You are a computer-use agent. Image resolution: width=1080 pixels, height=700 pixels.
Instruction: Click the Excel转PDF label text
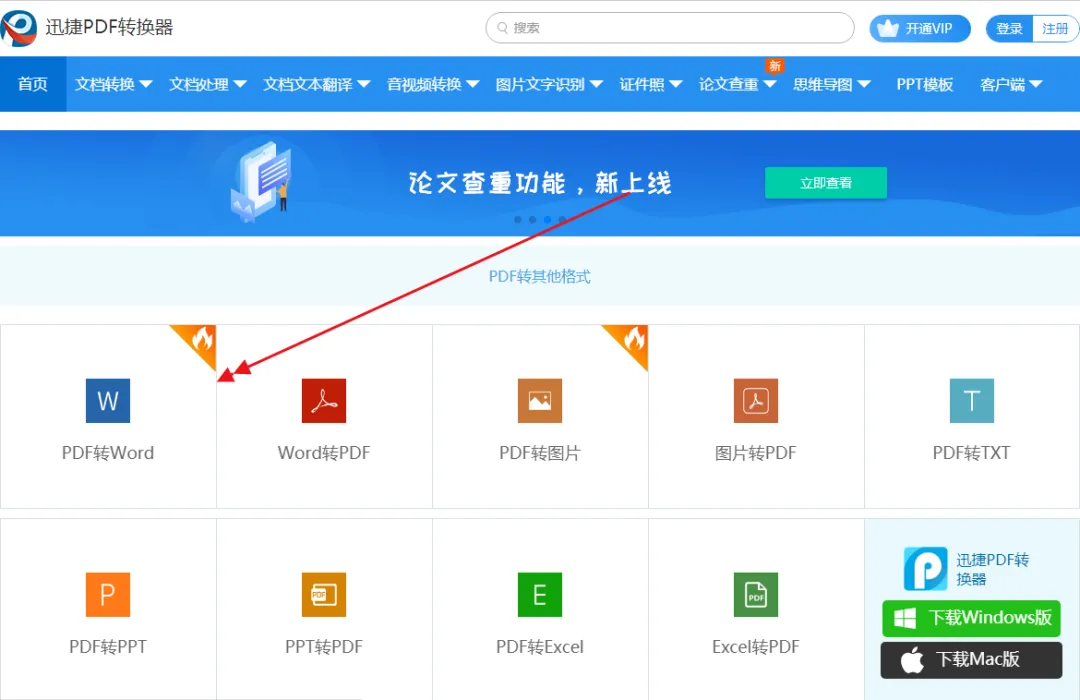coord(756,647)
